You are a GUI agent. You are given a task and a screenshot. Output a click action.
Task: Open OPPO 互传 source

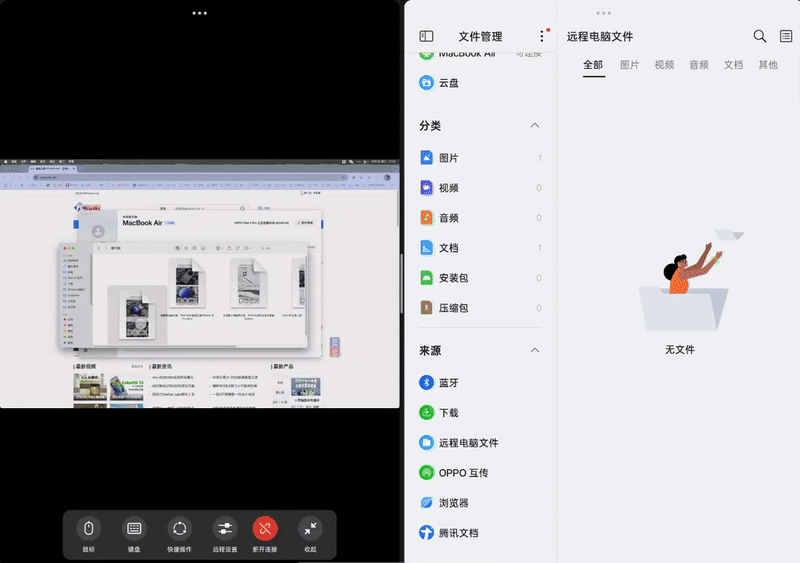[480, 473]
